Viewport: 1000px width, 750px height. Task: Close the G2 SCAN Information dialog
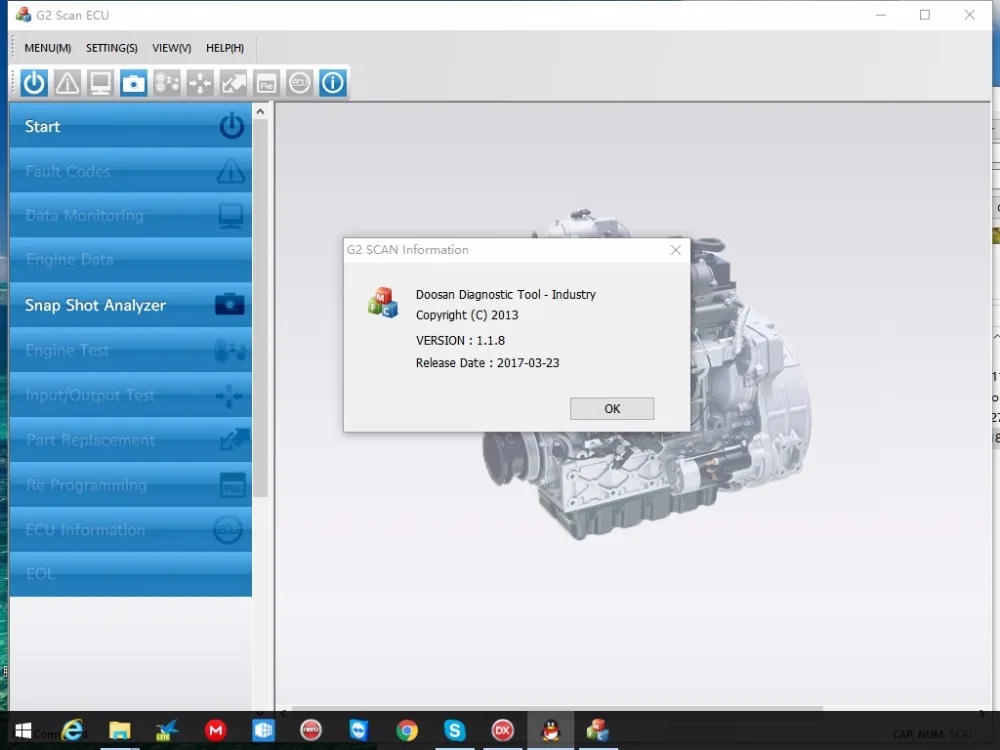coord(675,250)
